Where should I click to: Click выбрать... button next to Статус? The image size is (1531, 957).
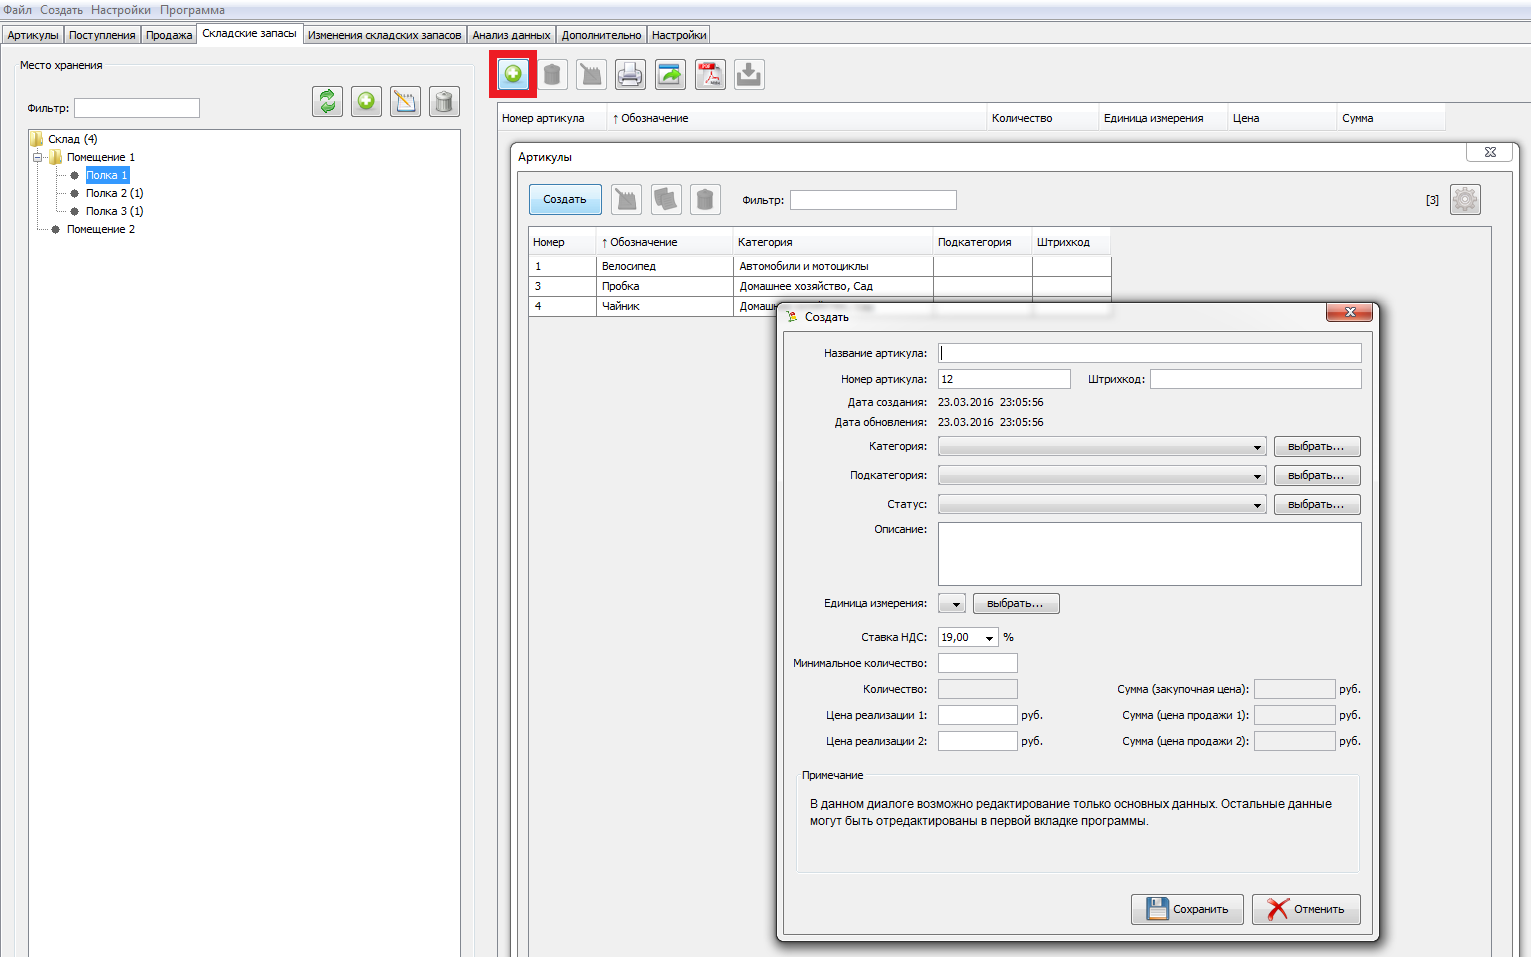[1317, 505]
